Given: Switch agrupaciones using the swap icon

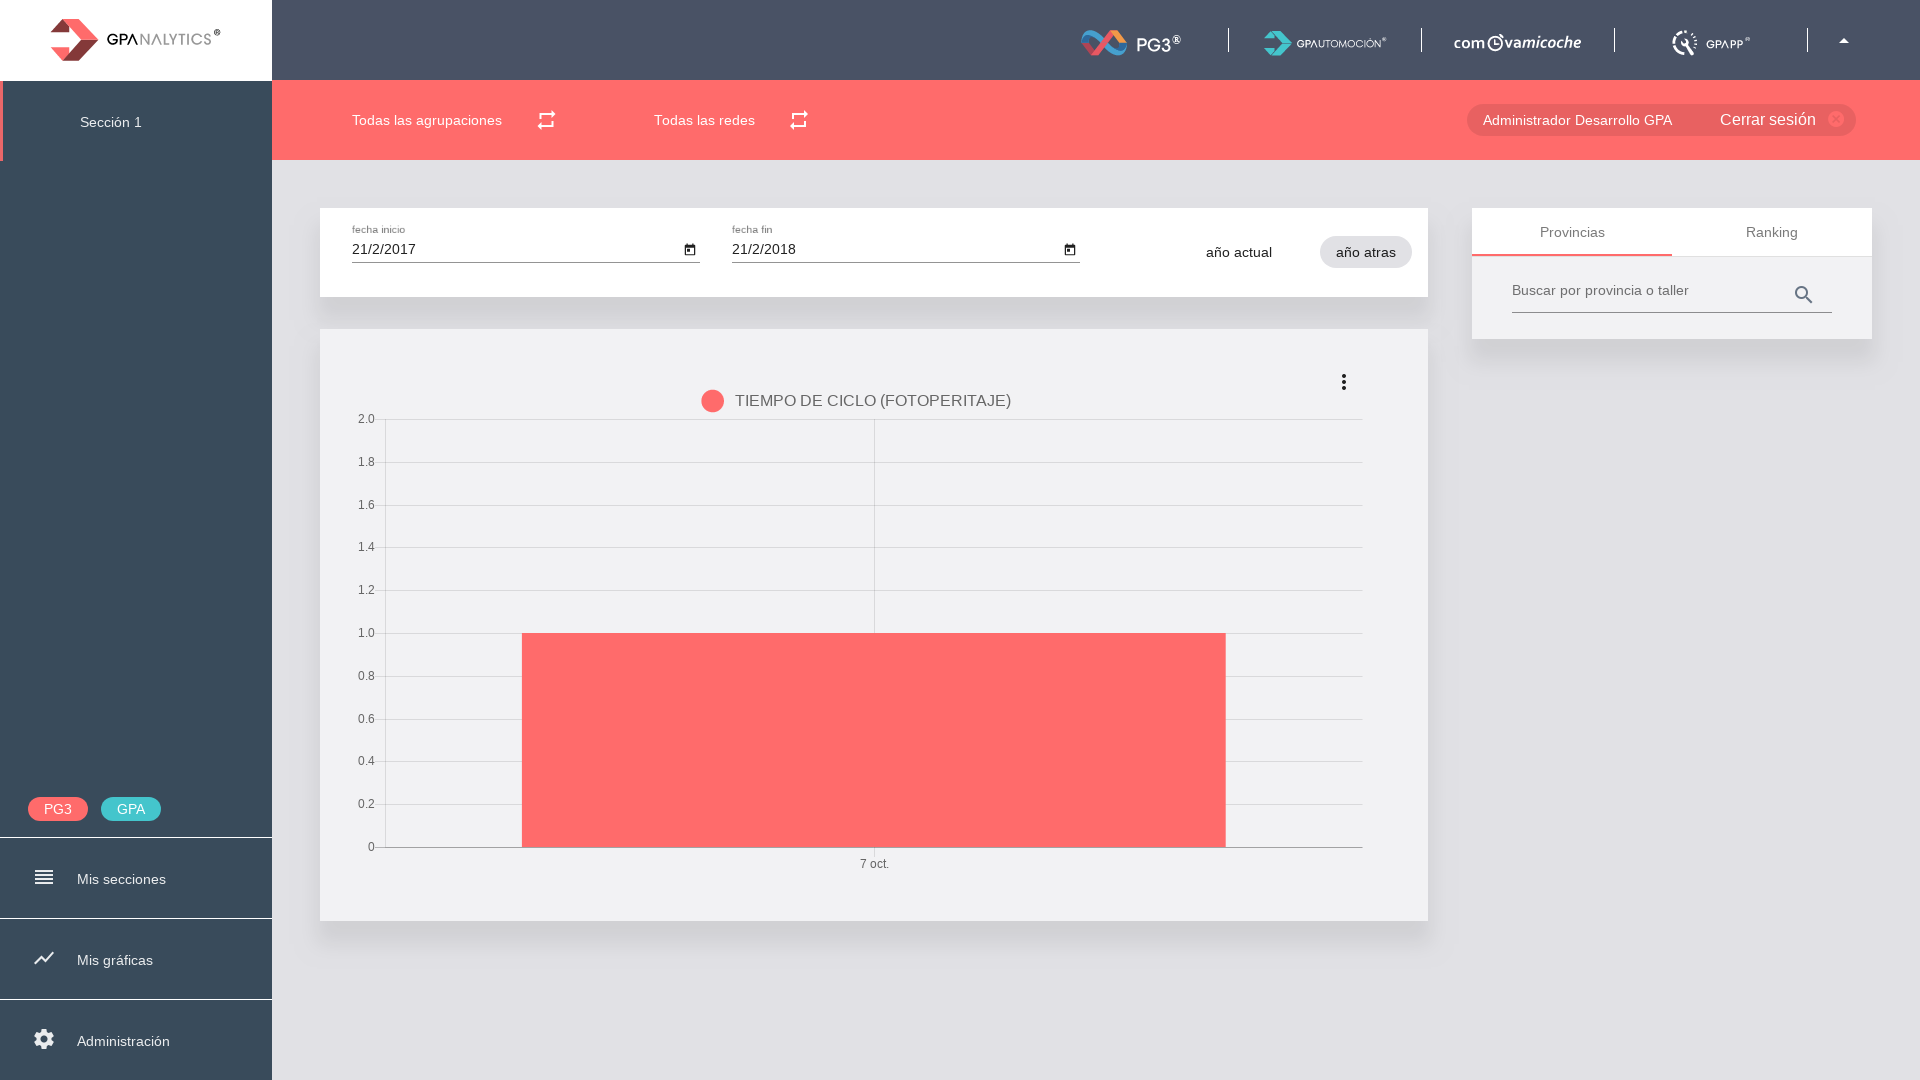Looking at the screenshot, I should point(546,120).
